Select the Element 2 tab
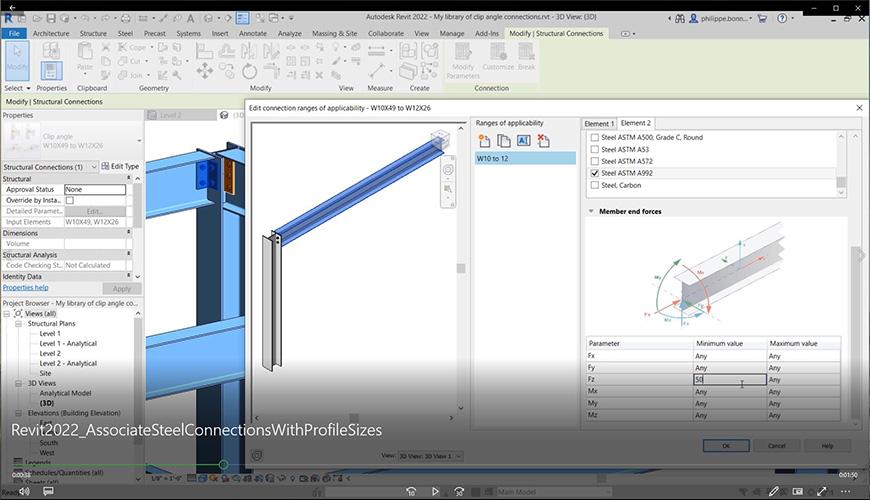Viewport: 870px width, 500px height. [636, 123]
